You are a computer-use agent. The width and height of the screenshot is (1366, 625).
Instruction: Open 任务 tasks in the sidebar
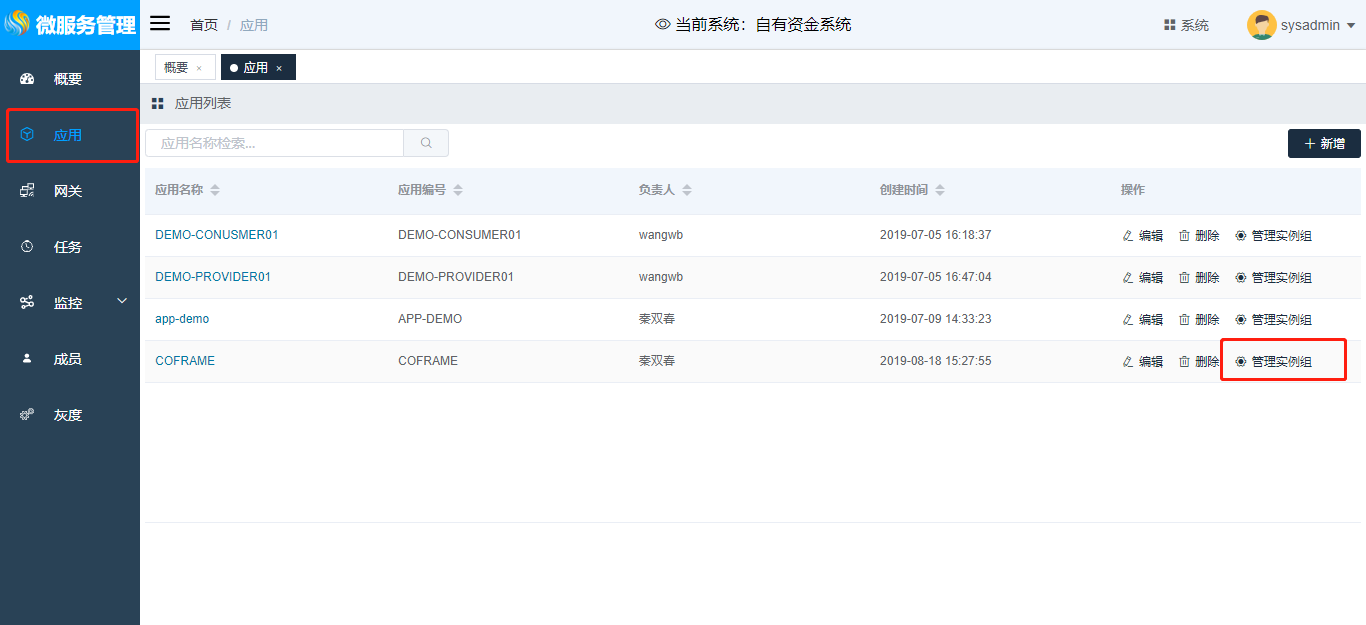(x=68, y=247)
